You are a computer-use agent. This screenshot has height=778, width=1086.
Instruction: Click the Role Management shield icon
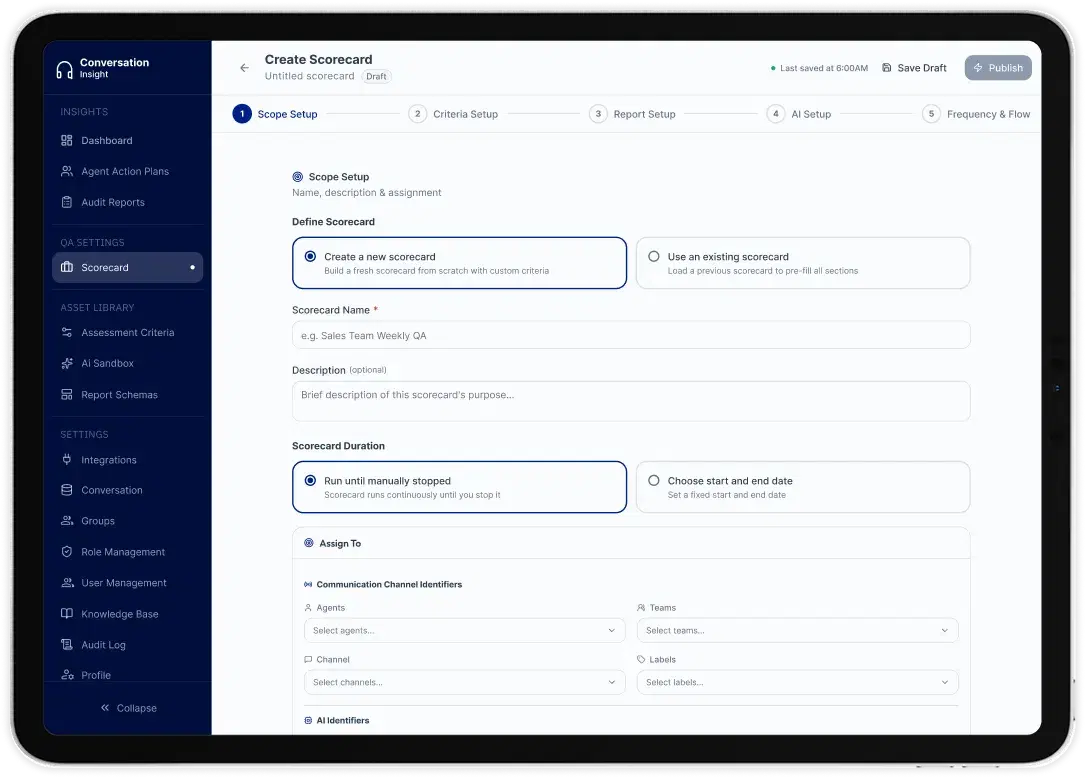[x=66, y=551]
